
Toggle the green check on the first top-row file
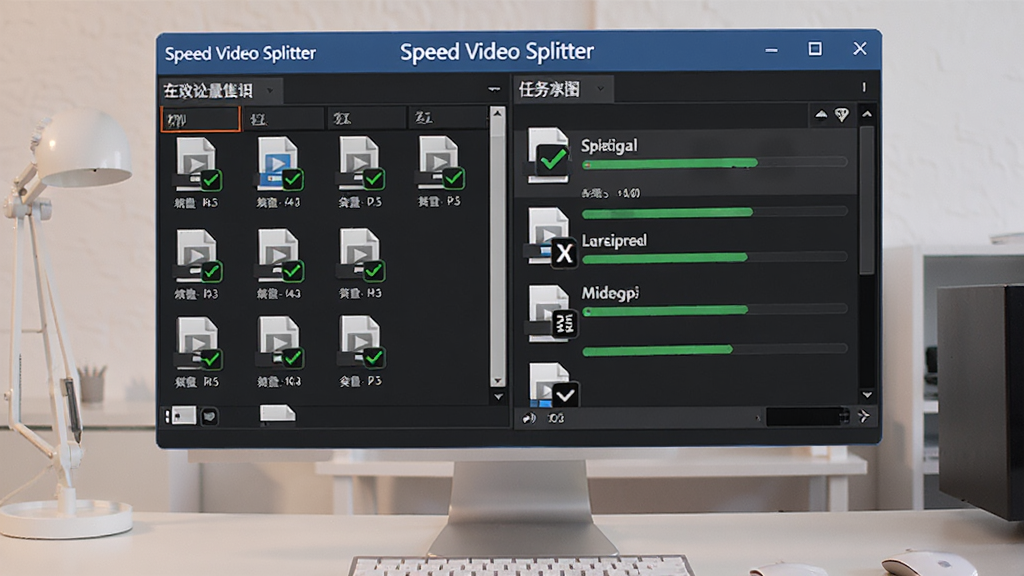pyautogui.click(x=210, y=180)
